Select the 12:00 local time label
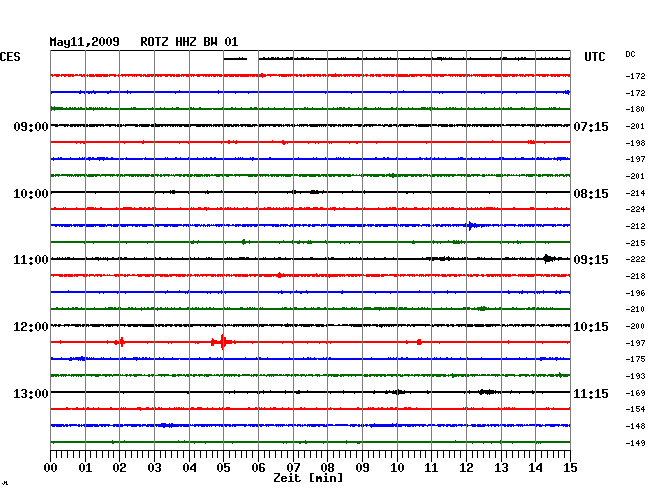This screenshot has width=650, height=494. point(31,327)
